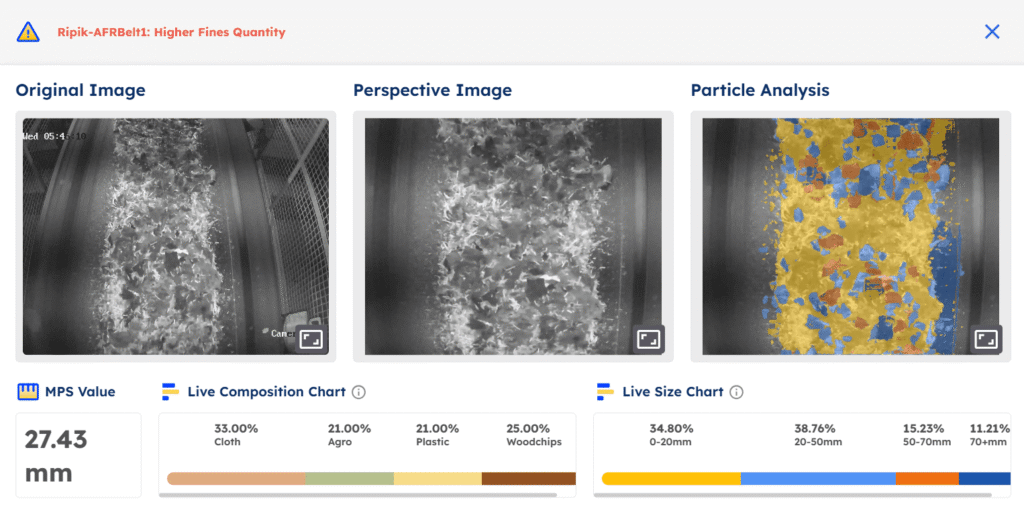Click the composition chart horizontal scrollbar

(x=362, y=494)
